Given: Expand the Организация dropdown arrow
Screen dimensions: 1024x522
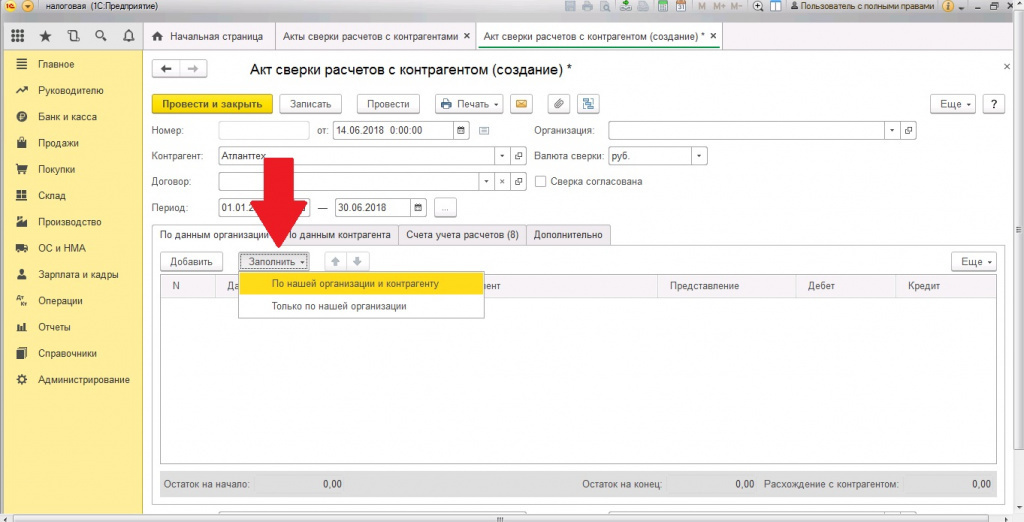Looking at the screenshot, I should click(892, 131).
